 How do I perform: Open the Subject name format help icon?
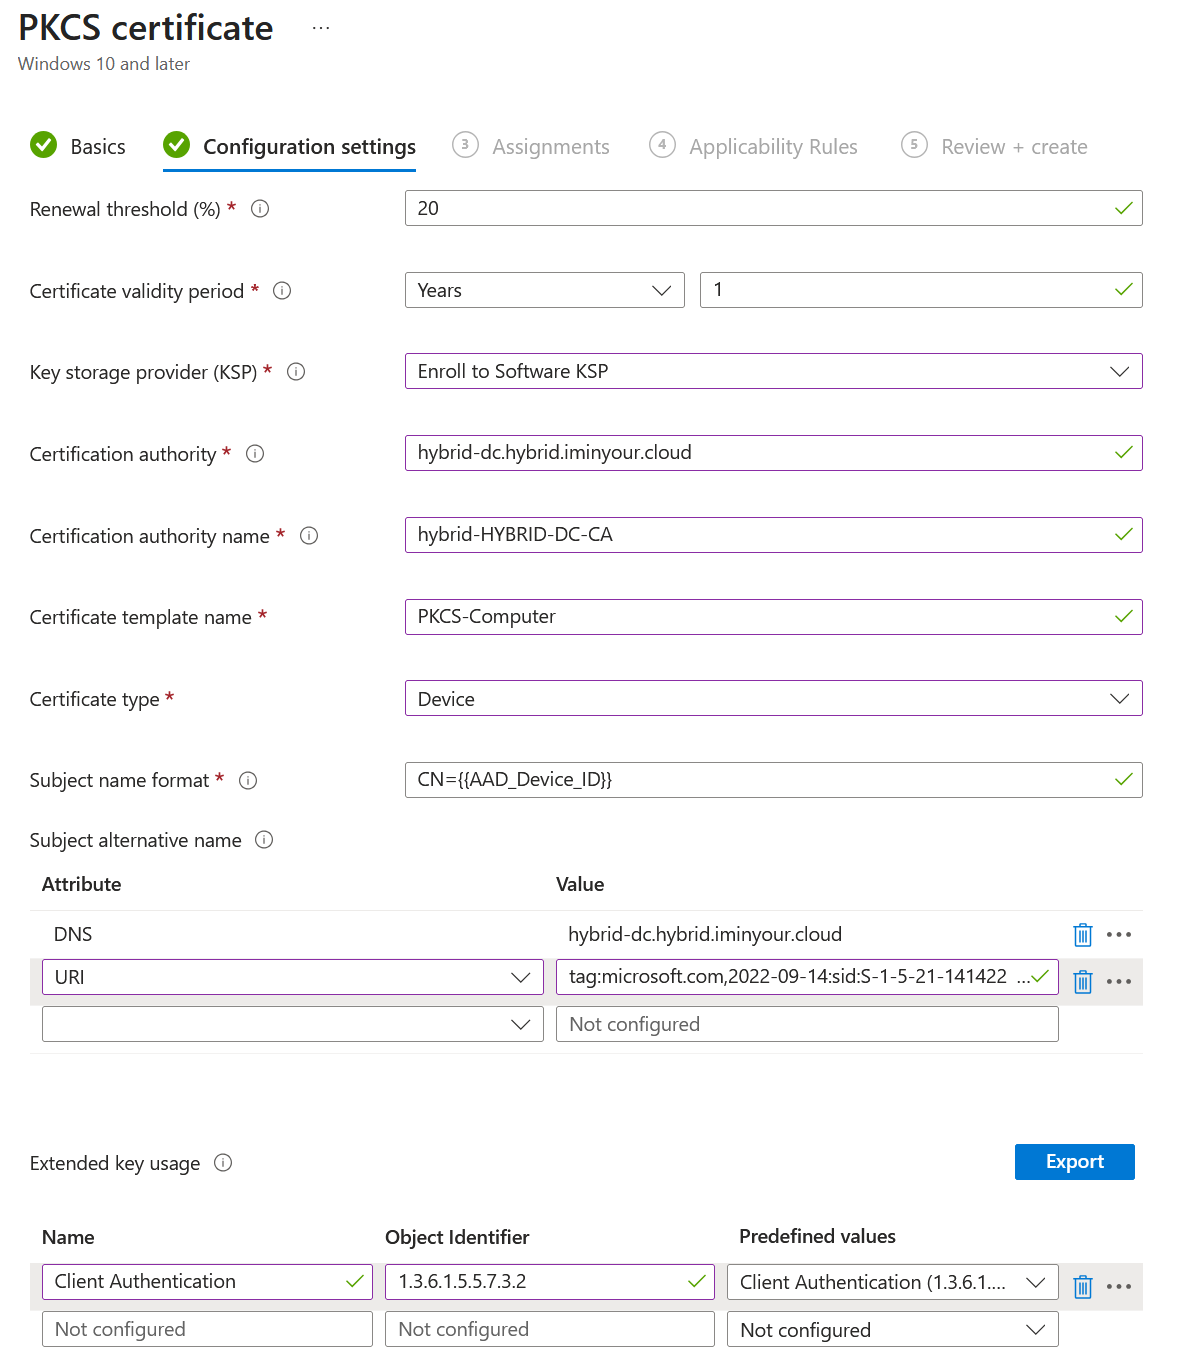pos(248,780)
